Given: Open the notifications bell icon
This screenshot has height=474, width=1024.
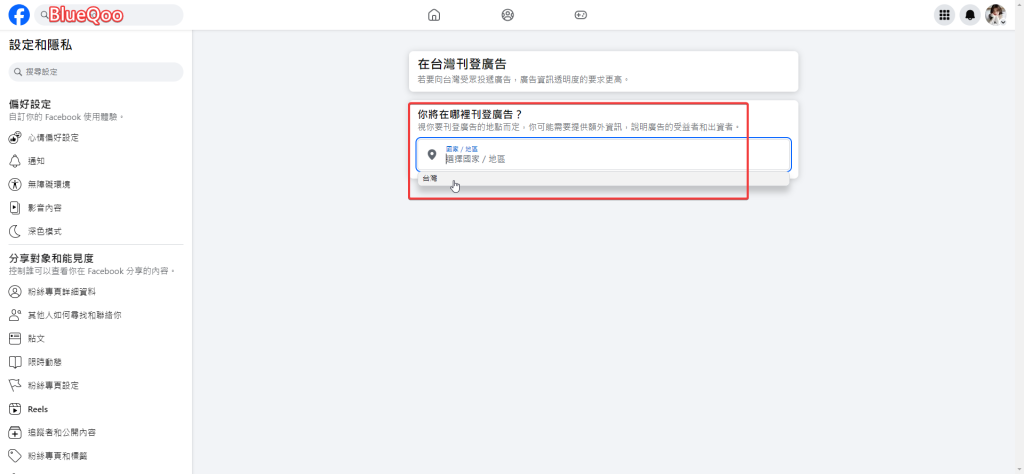Looking at the screenshot, I should coord(969,15).
